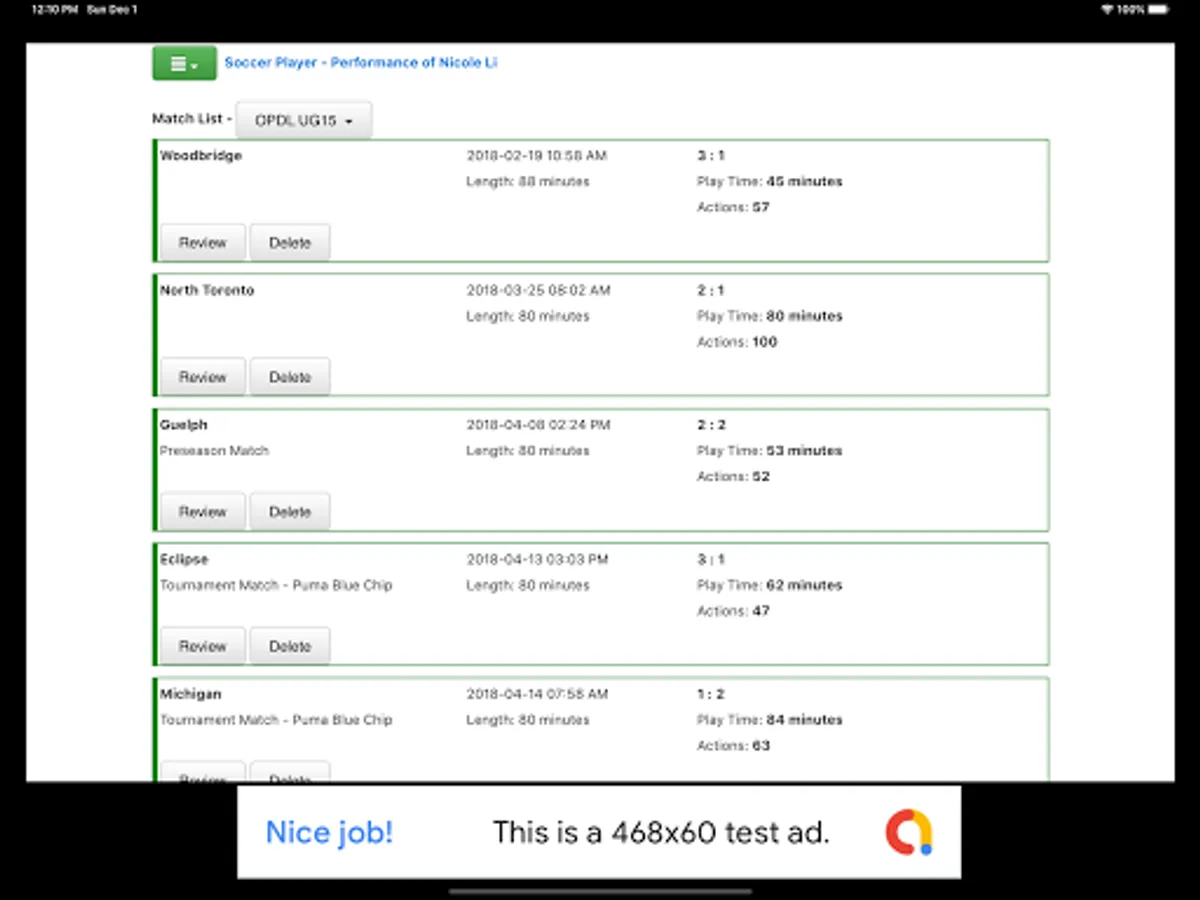The image size is (1200, 900).
Task: Delete the Eclipse tournament match
Action: click(x=289, y=645)
